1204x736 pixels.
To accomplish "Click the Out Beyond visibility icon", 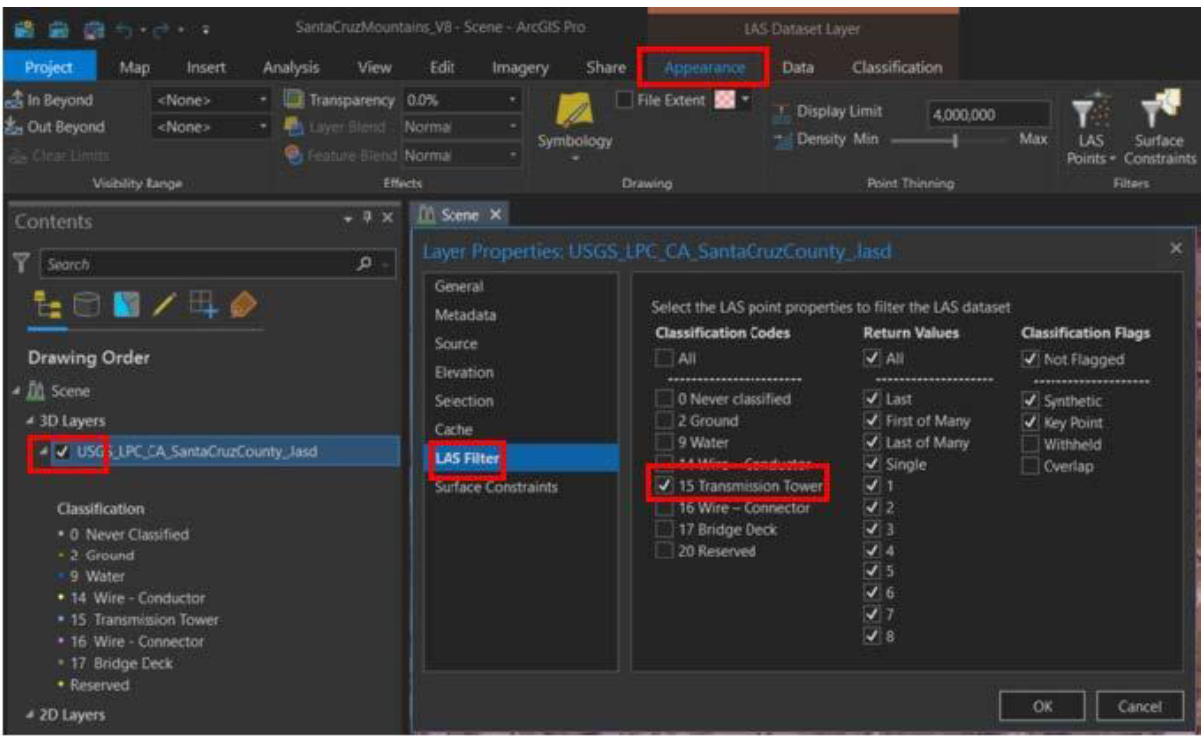I will (x=14, y=127).
